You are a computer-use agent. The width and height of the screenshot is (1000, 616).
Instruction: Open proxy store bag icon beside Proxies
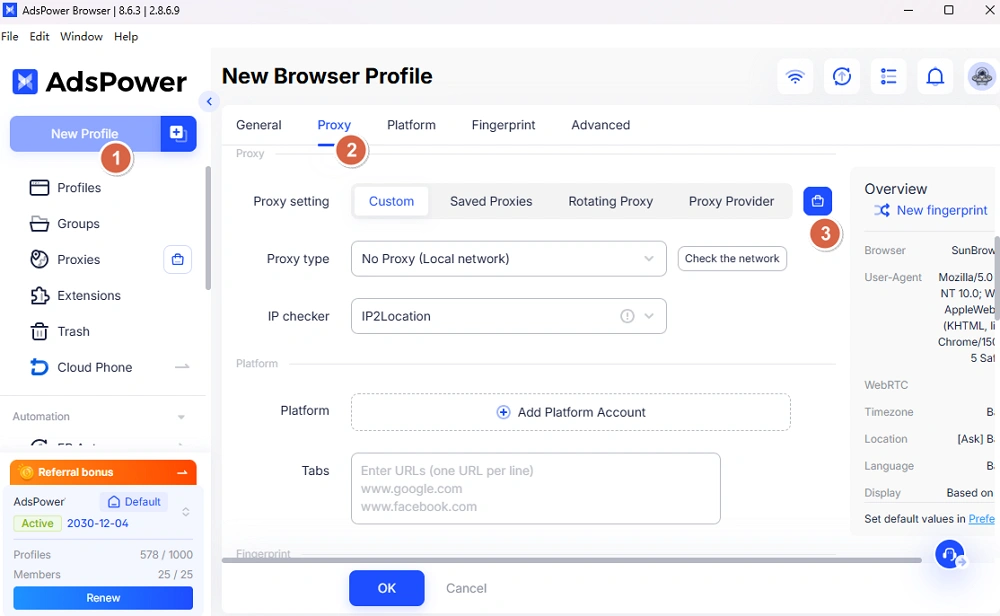[177, 260]
